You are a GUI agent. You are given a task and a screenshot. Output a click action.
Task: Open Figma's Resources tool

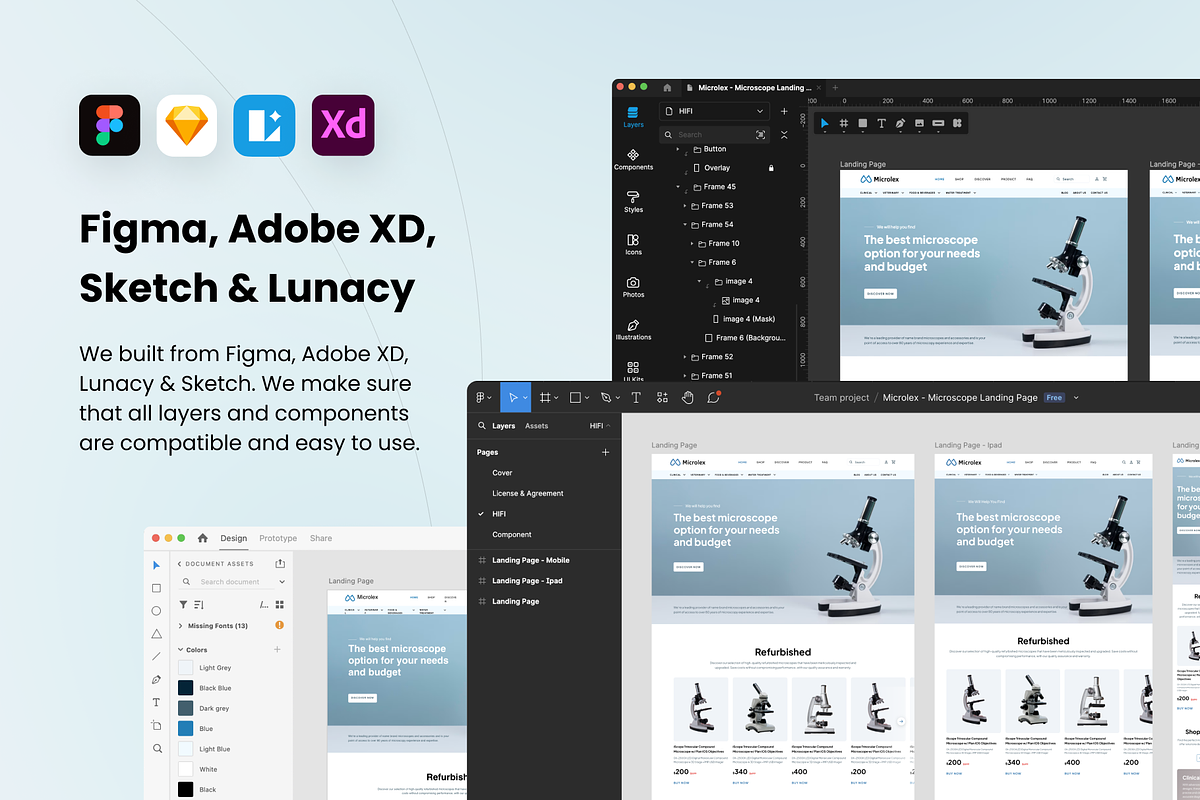coord(662,397)
